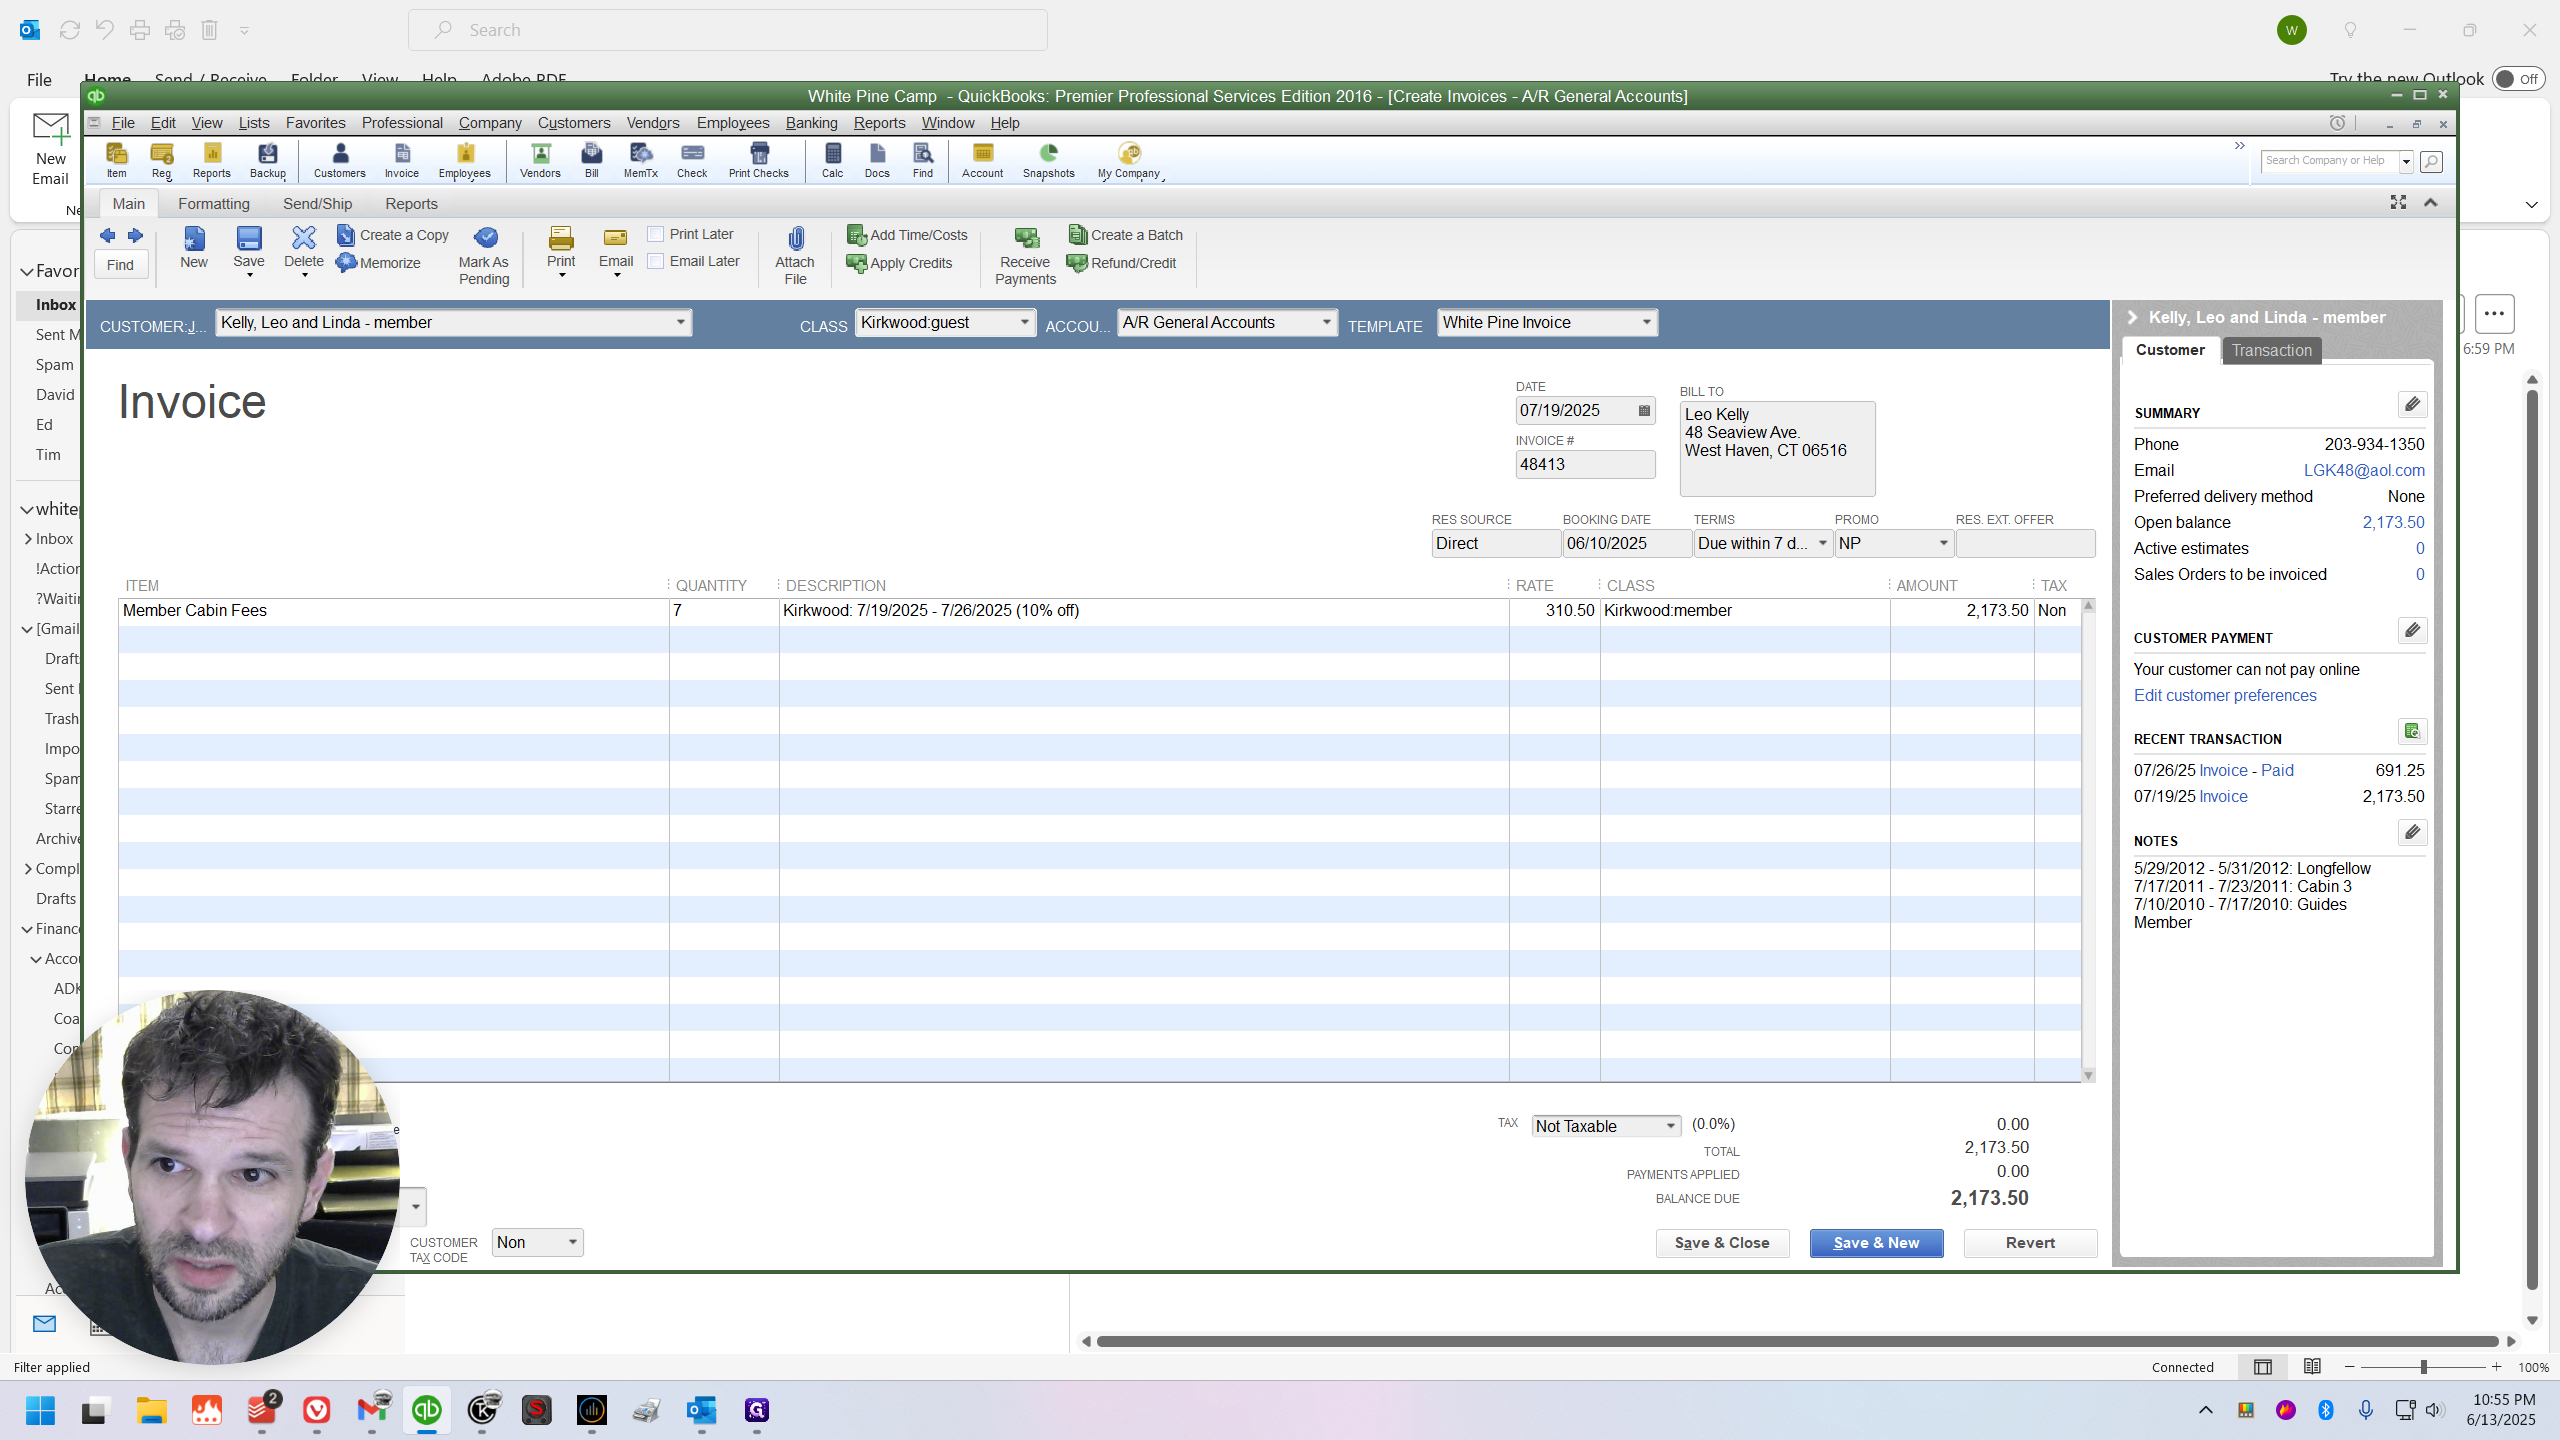
Task: Open the Class Kirkwood:guest dropdown
Action: 1024,322
